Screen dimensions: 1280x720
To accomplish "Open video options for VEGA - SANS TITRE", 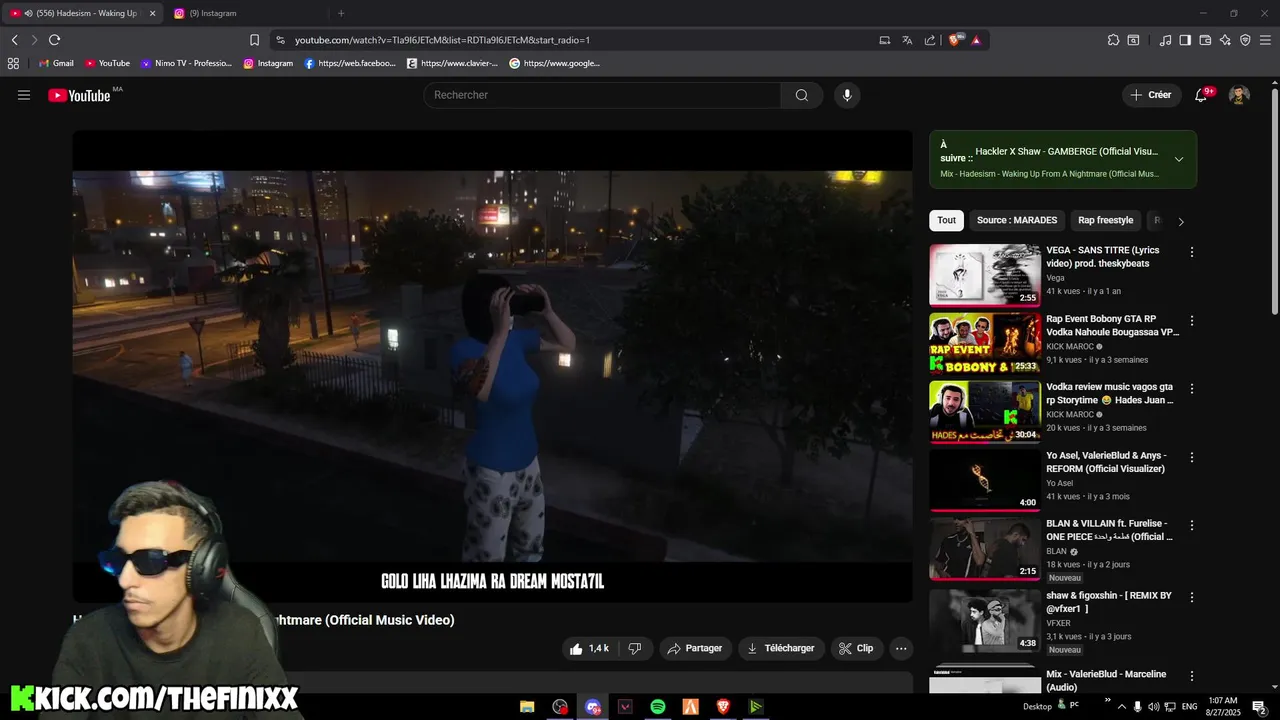I will [x=1191, y=252].
